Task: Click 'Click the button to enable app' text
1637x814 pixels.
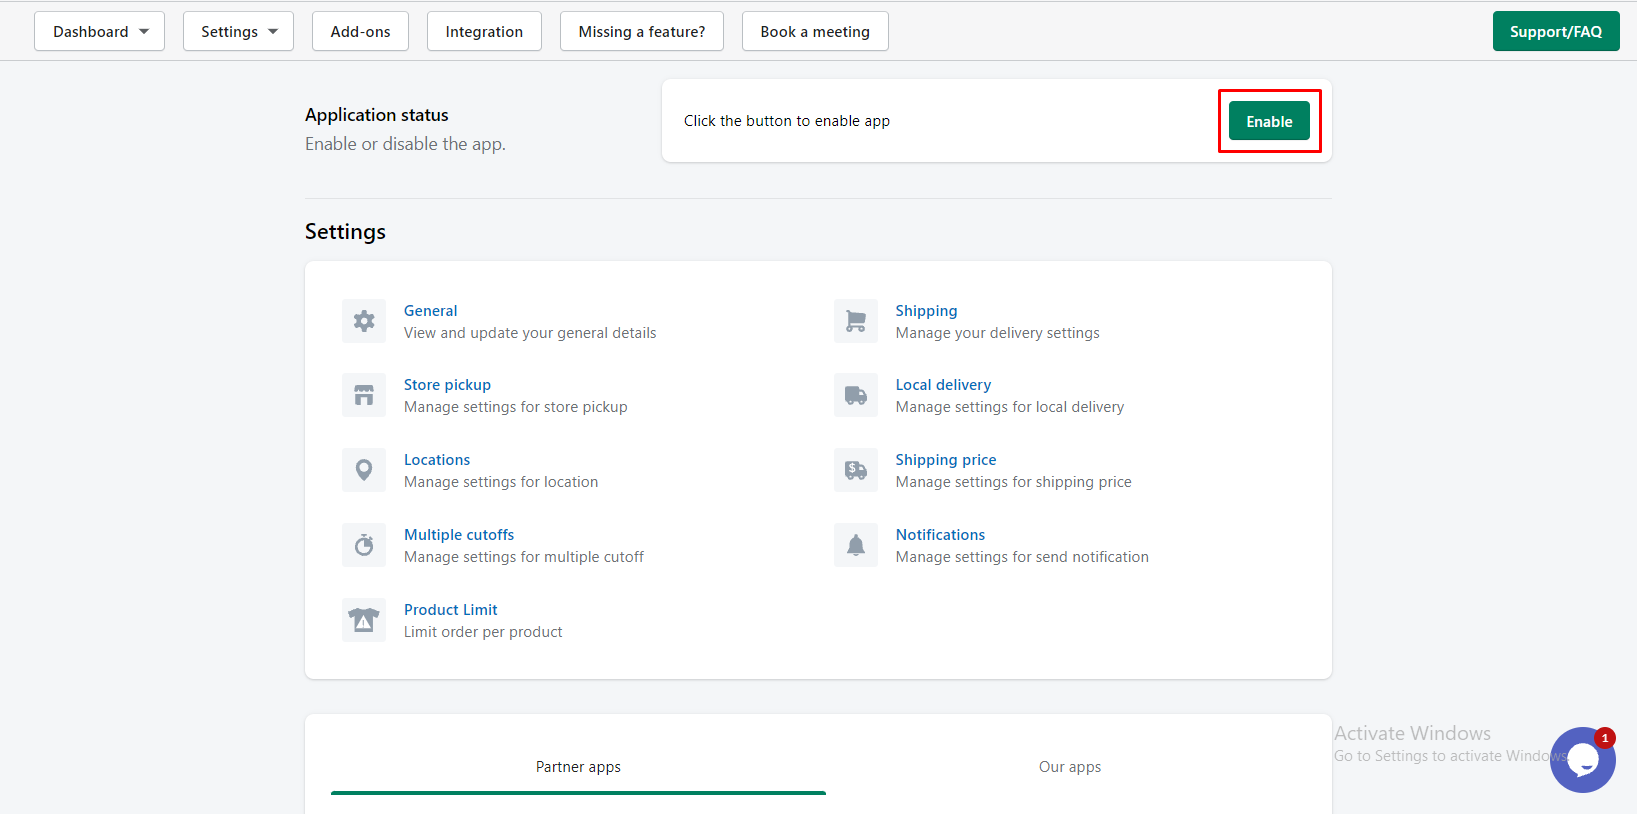Action: (x=787, y=121)
